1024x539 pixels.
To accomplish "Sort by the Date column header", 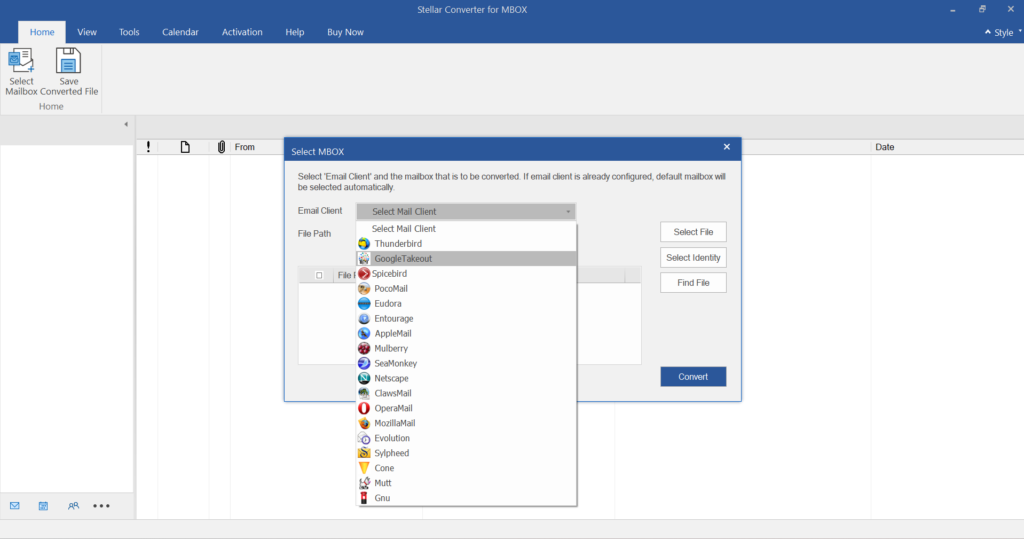I will (x=885, y=147).
